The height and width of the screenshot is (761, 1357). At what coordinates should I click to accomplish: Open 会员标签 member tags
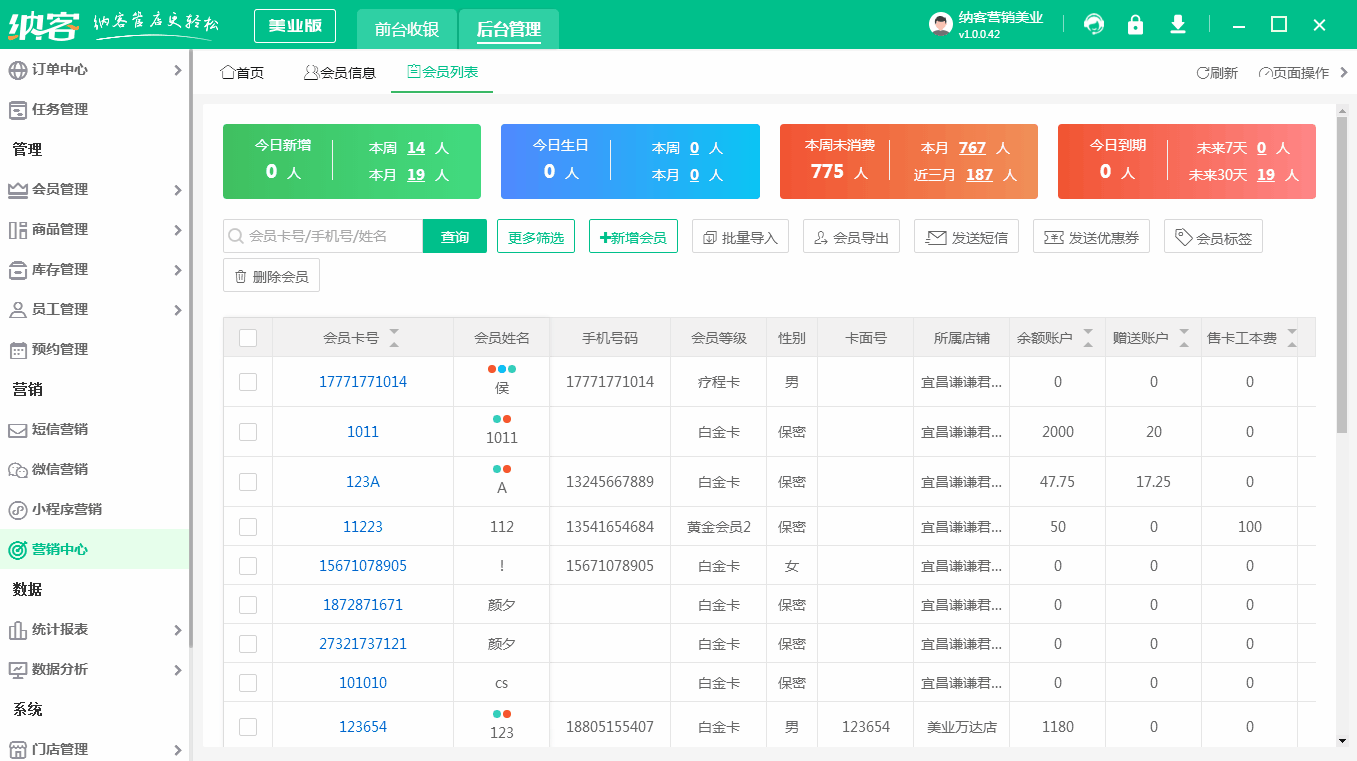pyautogui.click(x=1213, y=236)
